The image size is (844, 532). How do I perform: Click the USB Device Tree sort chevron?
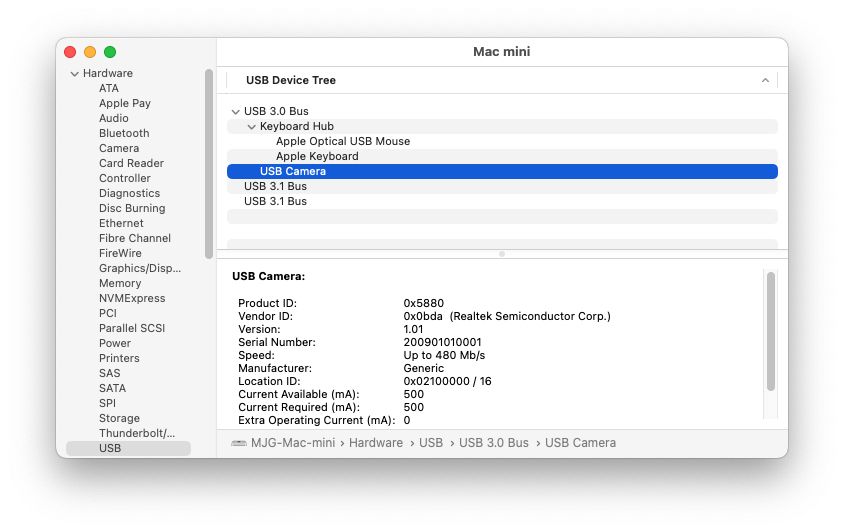[765, 80]
